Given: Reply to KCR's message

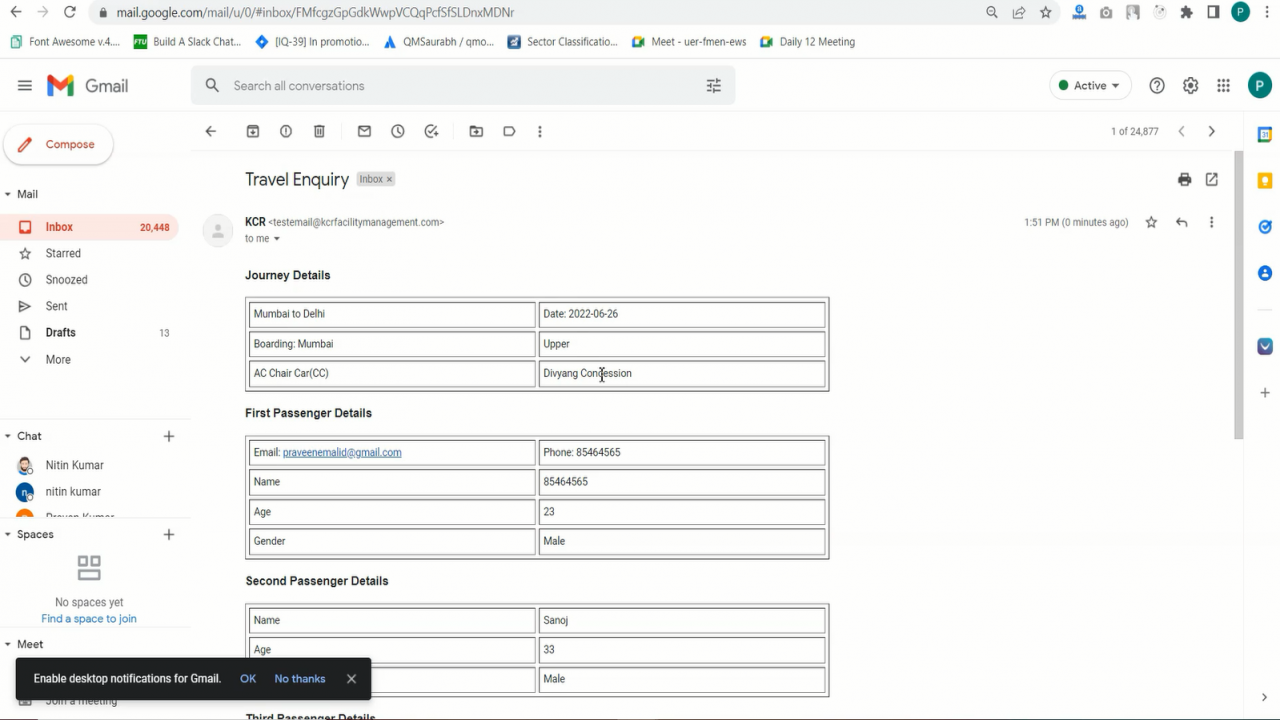Looking at the screenshot, I should pos(1182,222).
